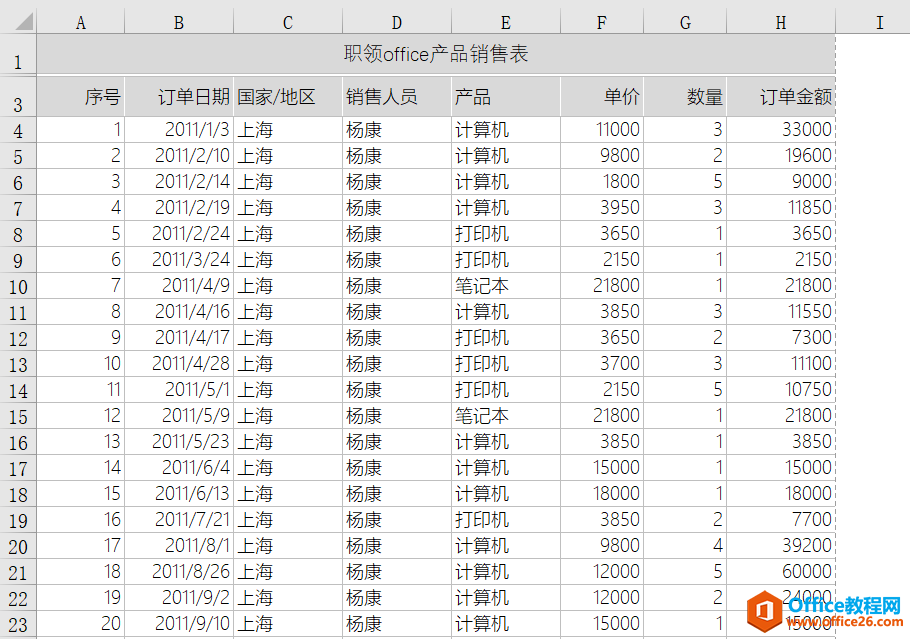Select order amount cell 9000
The width and height of the screenshot is (910, 639).
tap(781, 182)
